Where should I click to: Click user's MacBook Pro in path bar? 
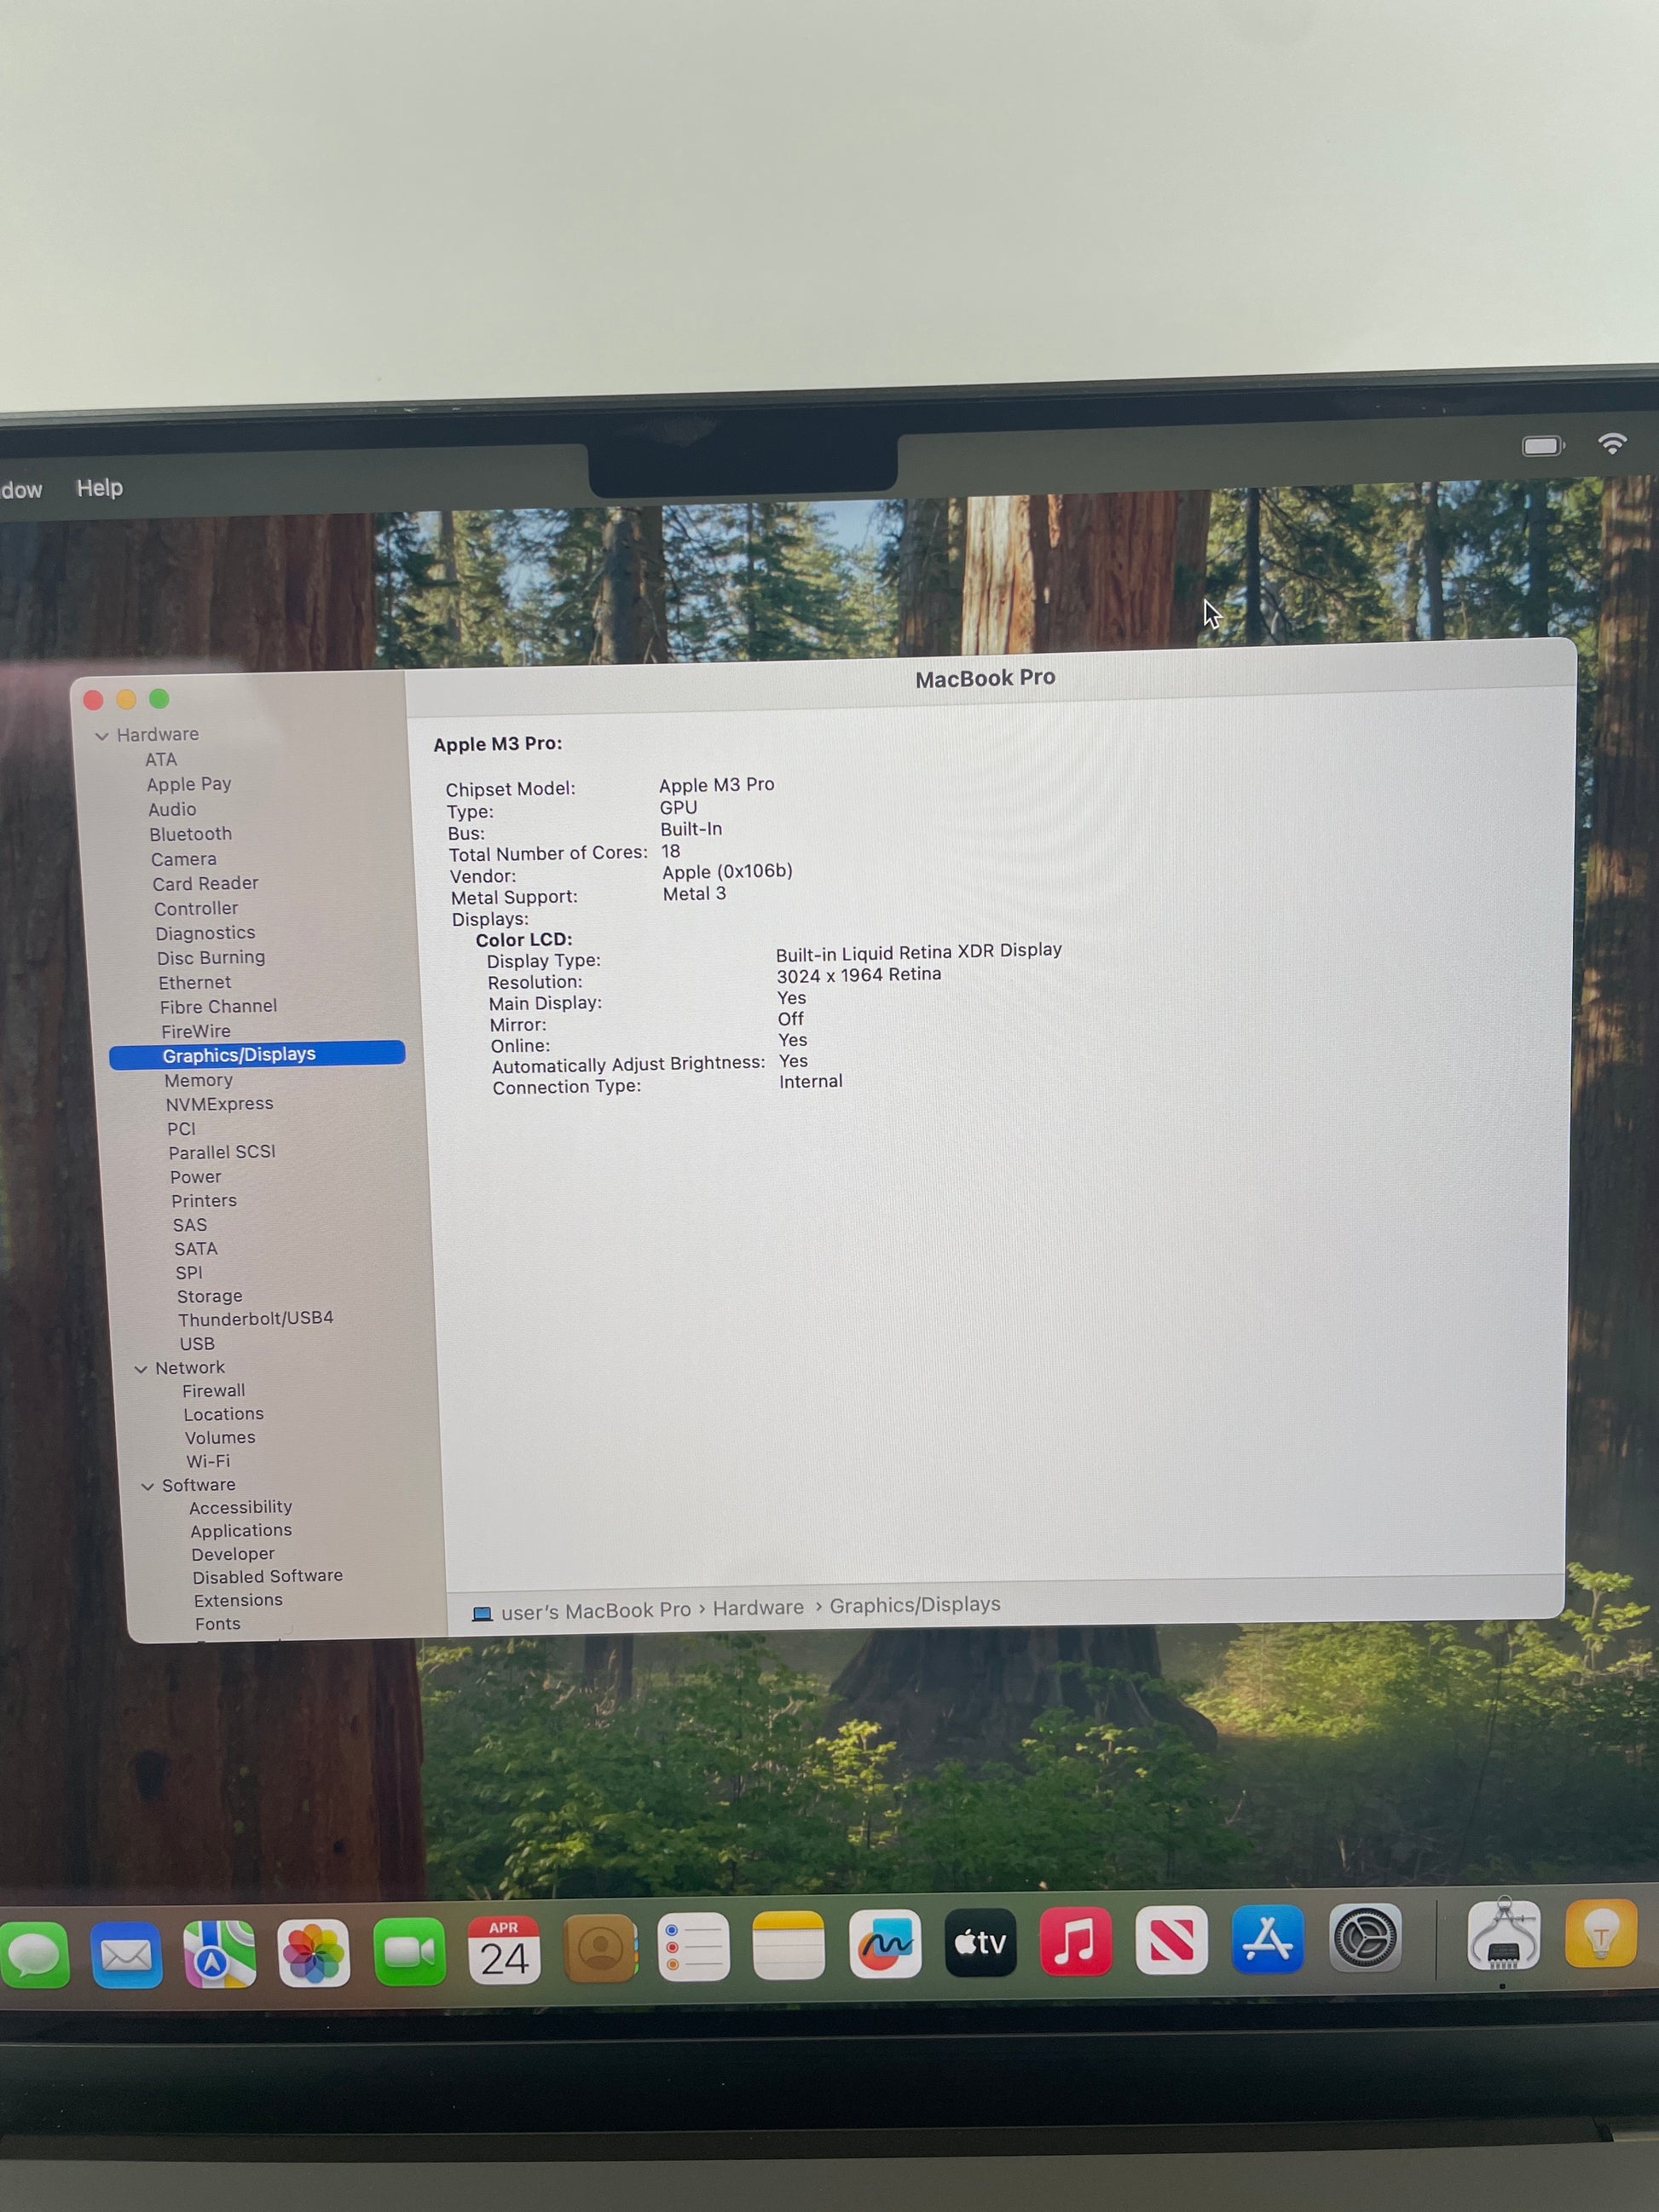pyautogui.click(x=595, y=1610)
